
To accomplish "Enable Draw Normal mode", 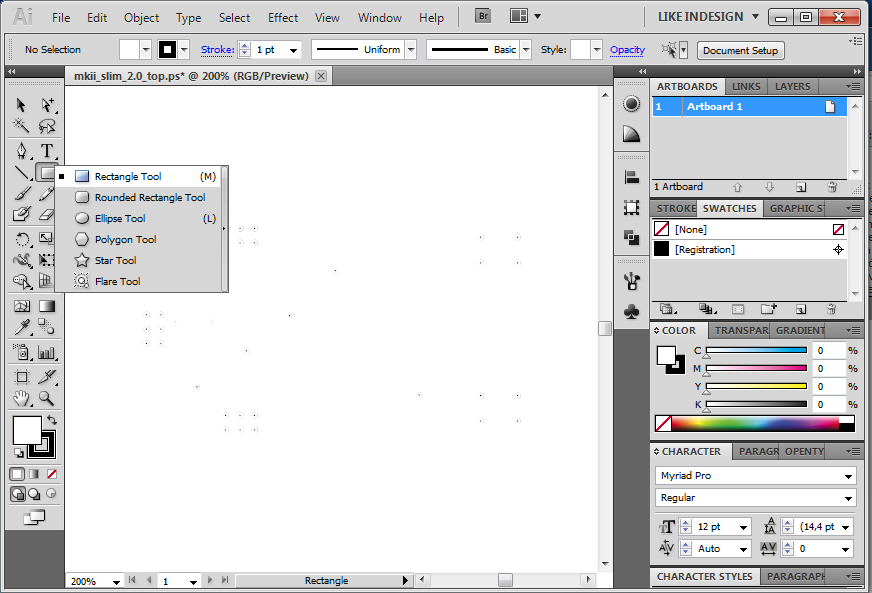I will (18, 493).
